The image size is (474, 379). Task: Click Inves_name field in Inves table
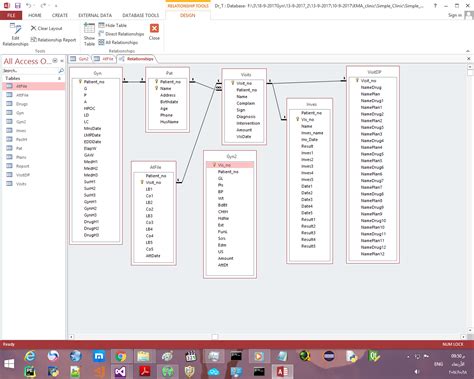[x=312, y=133]
